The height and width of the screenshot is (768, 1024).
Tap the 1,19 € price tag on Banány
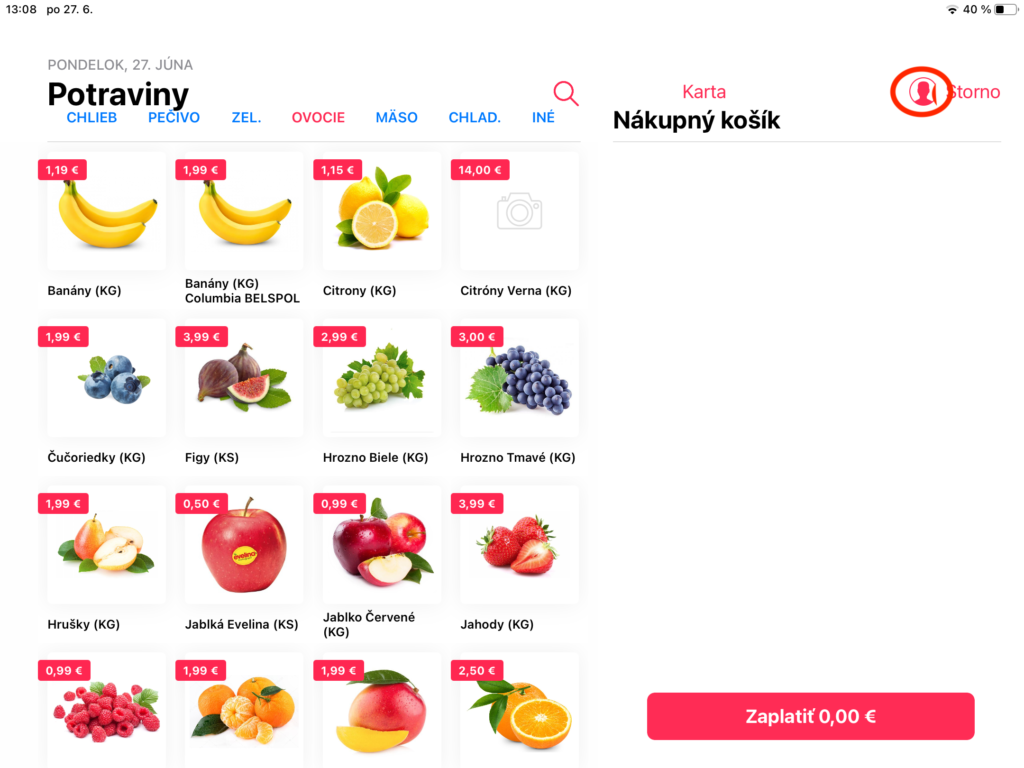pos(62,170)
